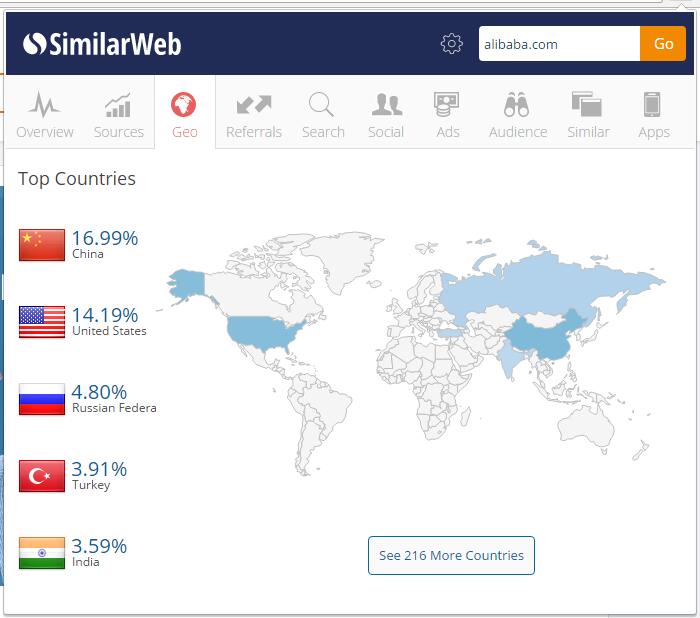
Task: Open the Referrals arrows tab
Action: click(x=254, y=114)
